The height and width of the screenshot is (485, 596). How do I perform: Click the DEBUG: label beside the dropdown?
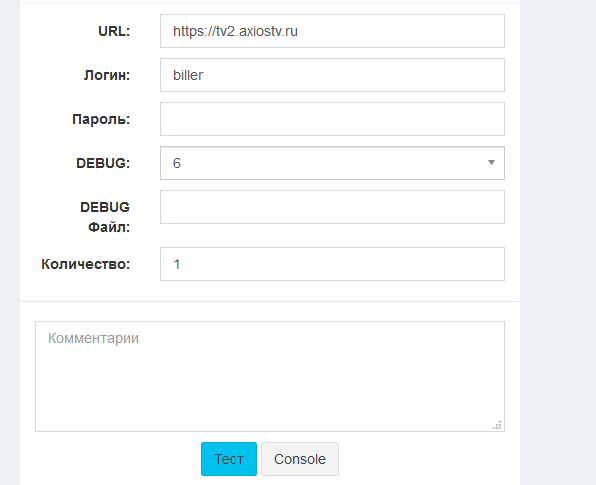point(103,163)
